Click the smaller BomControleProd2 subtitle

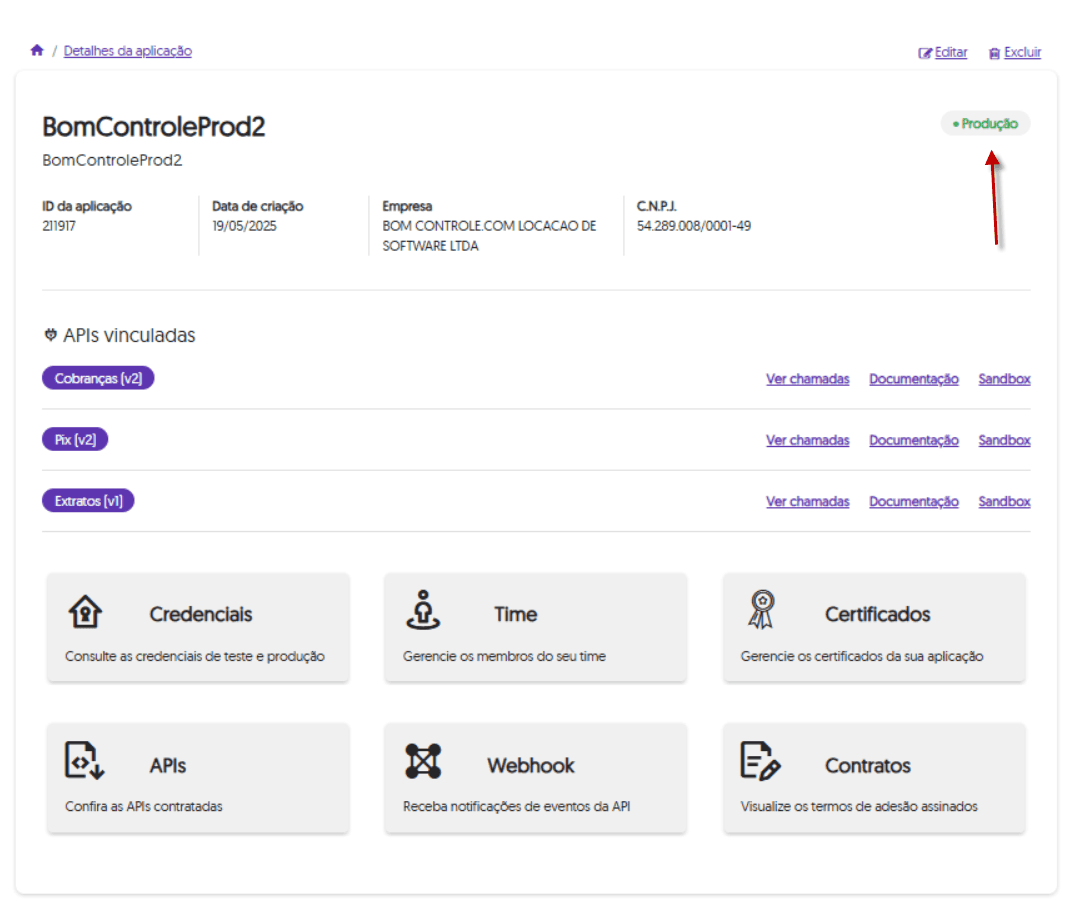point(112,160)
